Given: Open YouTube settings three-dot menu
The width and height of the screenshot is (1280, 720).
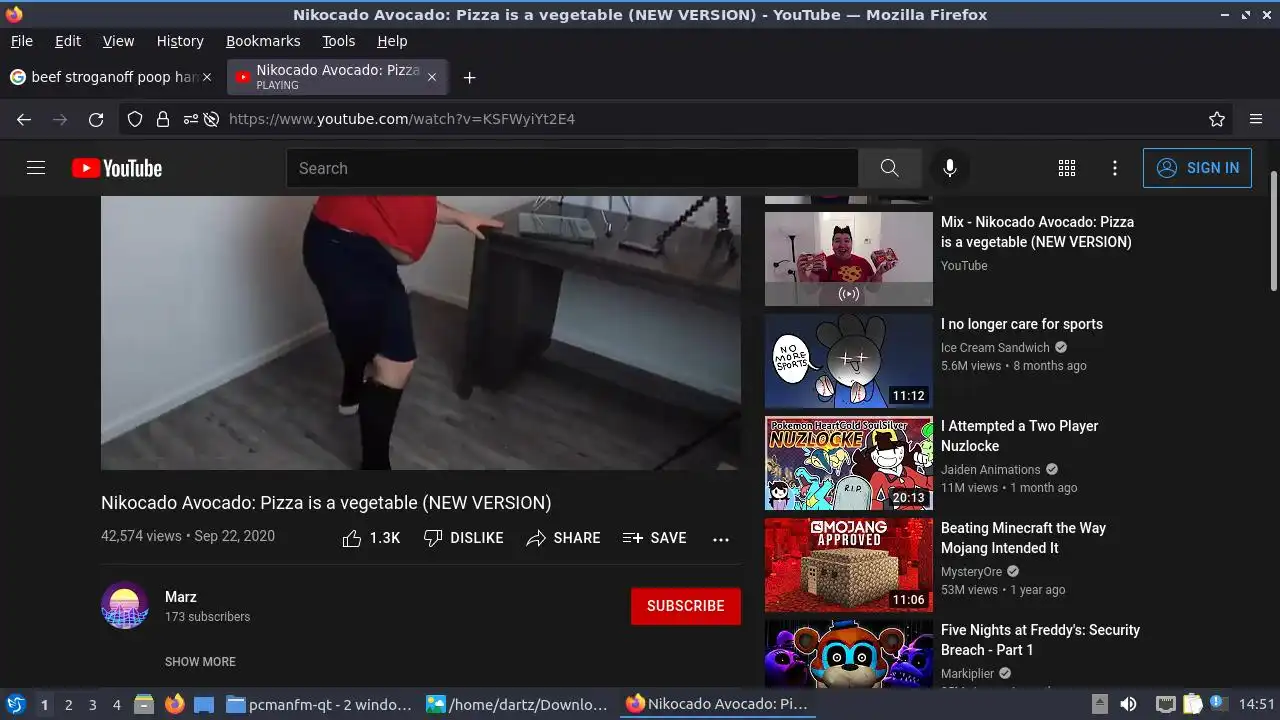Looking at the screenshot, I should (x=1115, y=168).
